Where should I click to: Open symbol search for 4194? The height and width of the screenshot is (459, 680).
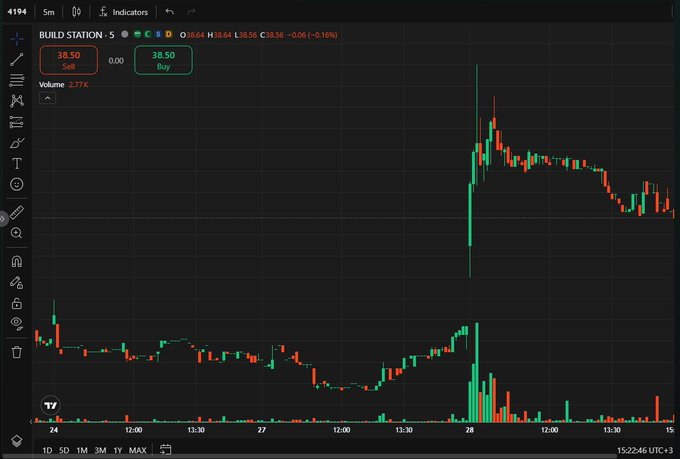pyautogui.click(x=17, y=12)
